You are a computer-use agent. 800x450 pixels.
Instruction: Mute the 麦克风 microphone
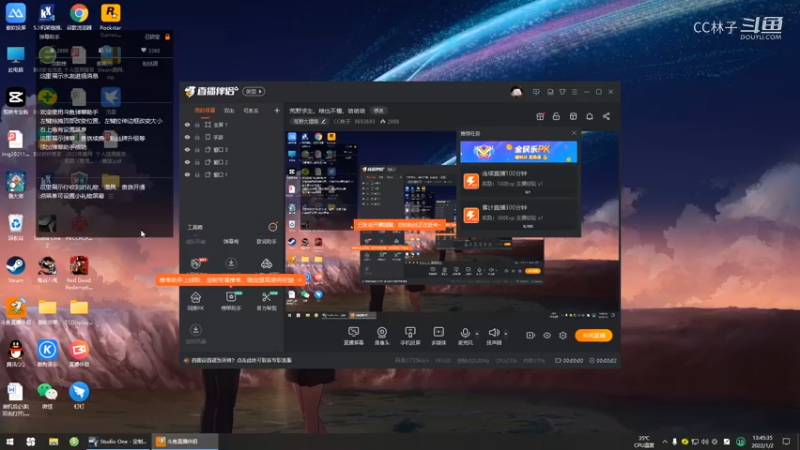tap(465, 336)
